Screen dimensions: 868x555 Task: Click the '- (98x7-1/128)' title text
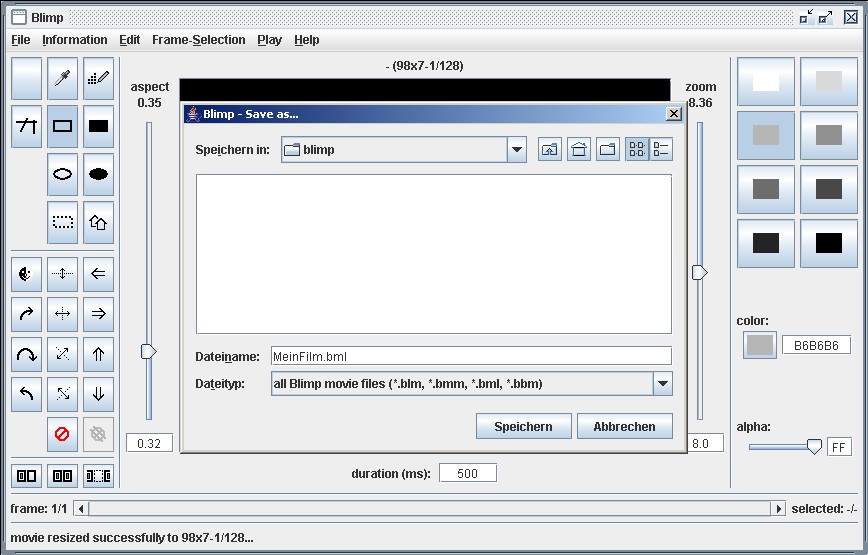coord(425,66)
